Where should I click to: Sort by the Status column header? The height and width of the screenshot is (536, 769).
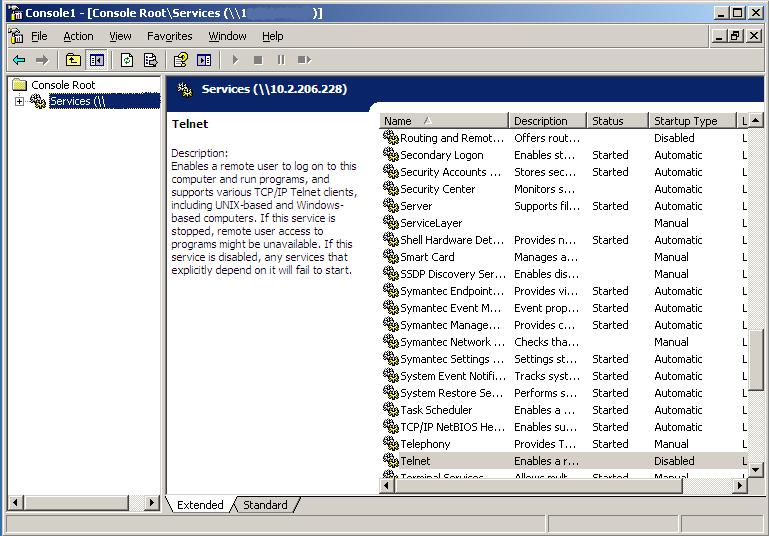(618, 121)
